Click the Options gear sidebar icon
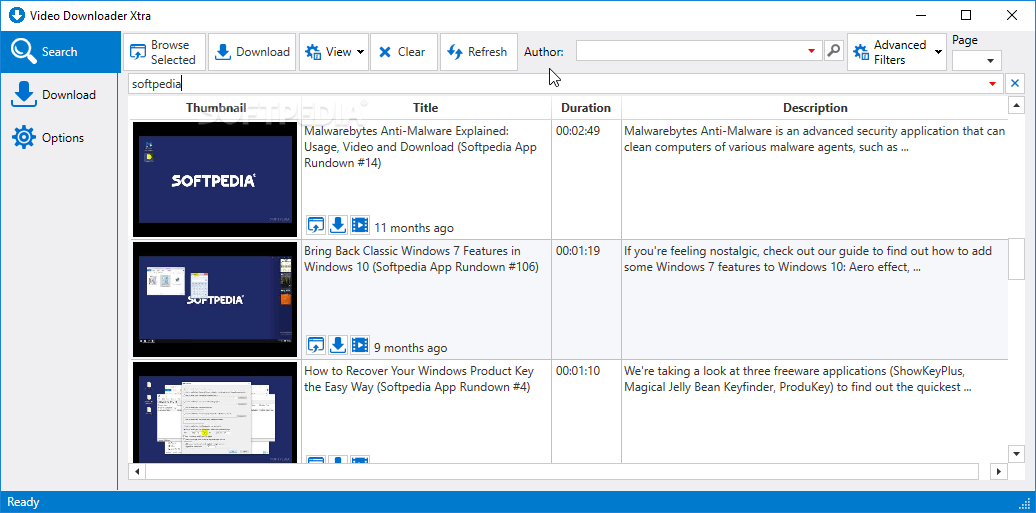 coord(24,138)
